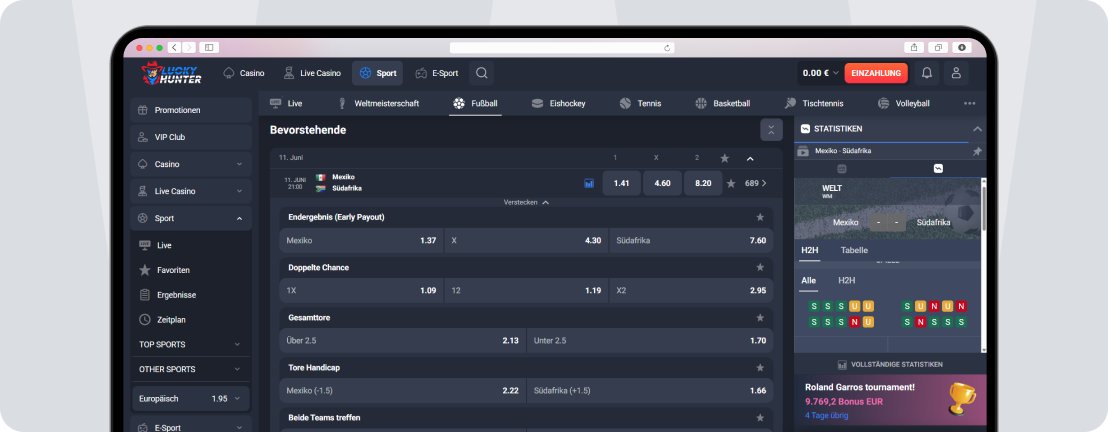The image size is (1108, 432).
Task: Open more sports via three-dots icon
Action: (970, 103)
